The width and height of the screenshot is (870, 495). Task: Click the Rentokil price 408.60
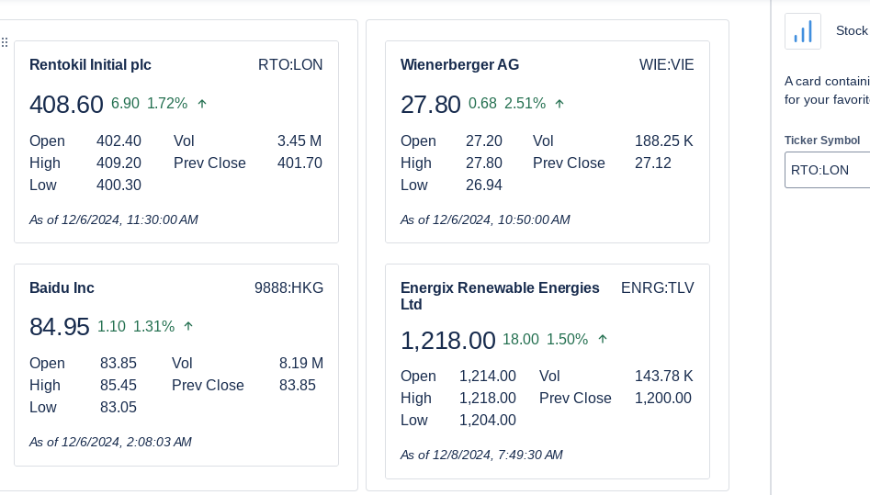click(66, 104)
